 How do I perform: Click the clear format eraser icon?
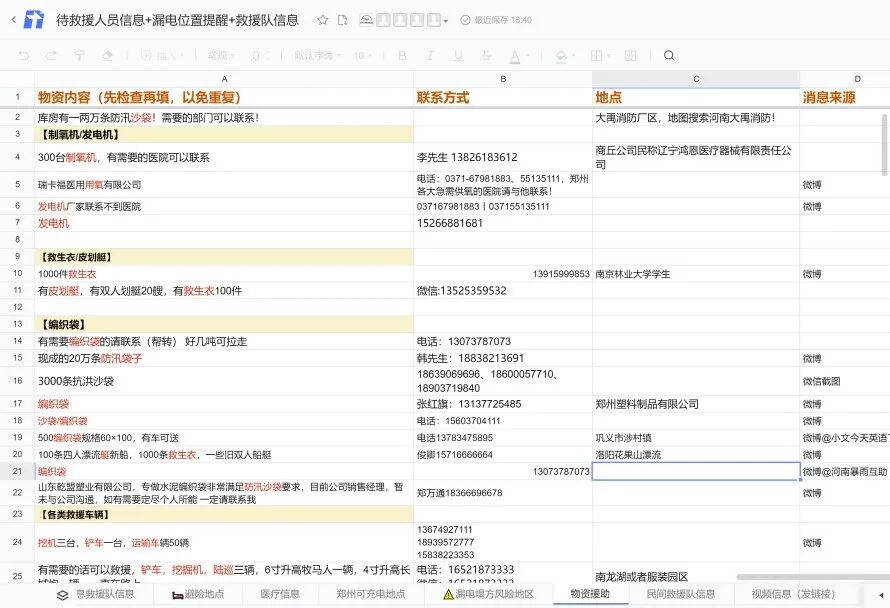click(107, 56)
